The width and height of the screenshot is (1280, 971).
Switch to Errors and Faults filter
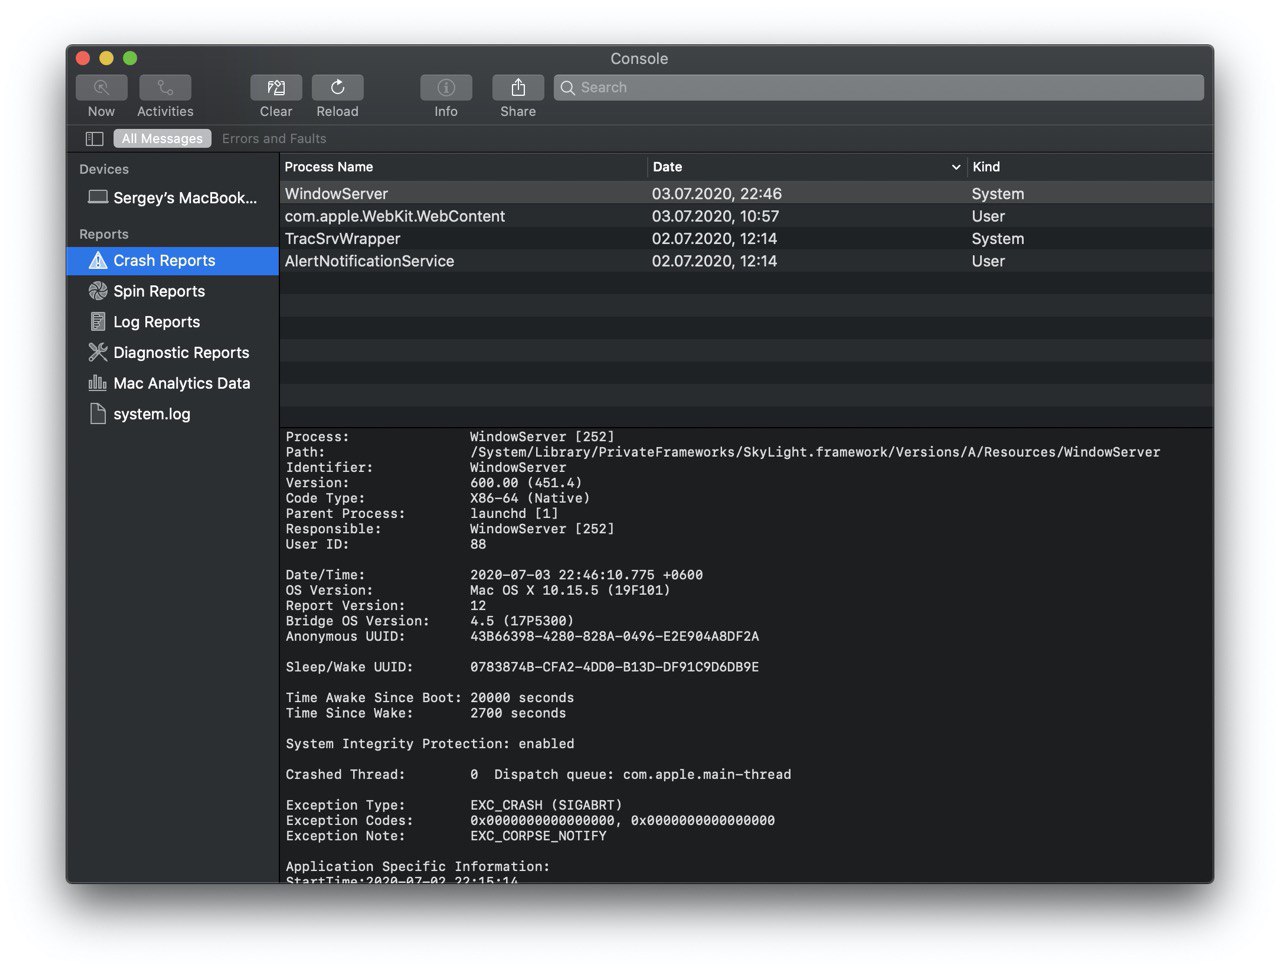[274, 139]
